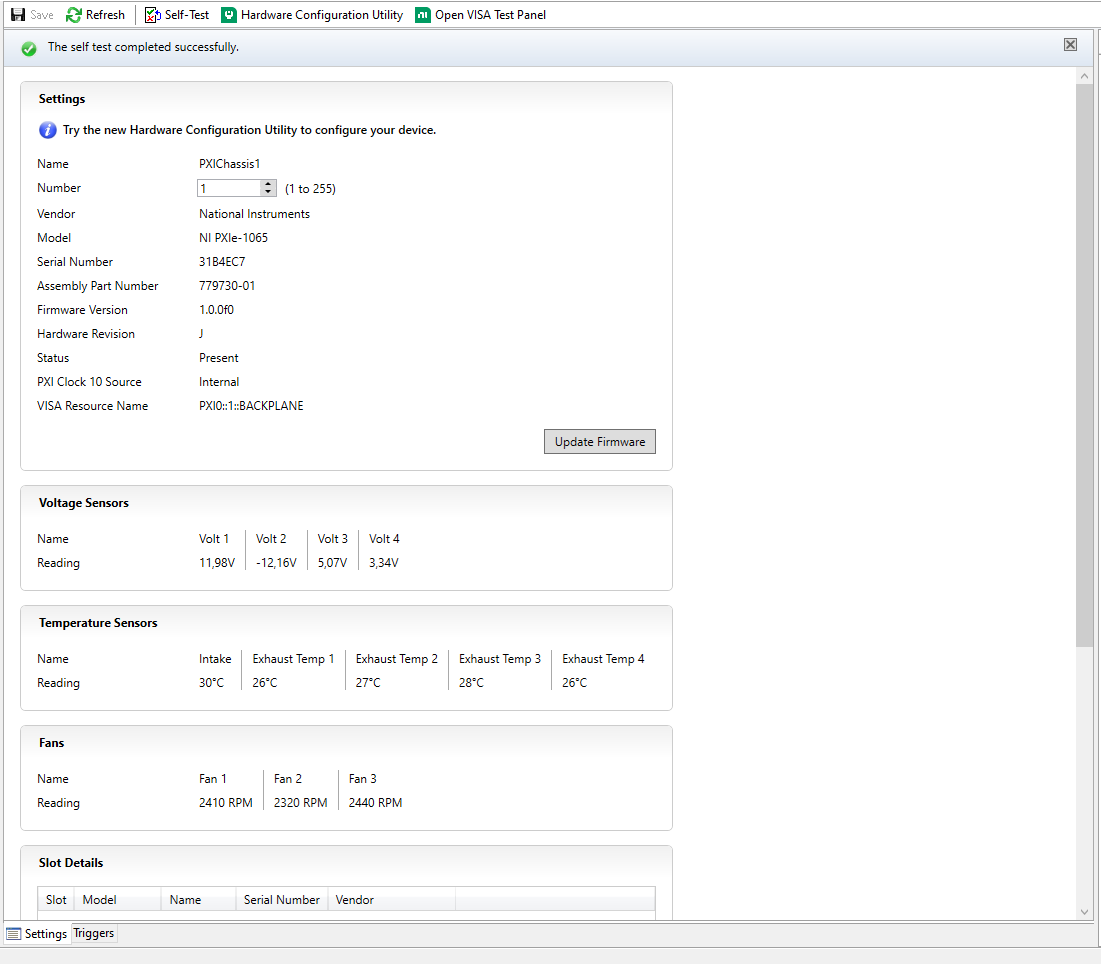Click the Refresh label in the toolbar
The width and height of the screenshot is (1101, 964).
(105, 15)
